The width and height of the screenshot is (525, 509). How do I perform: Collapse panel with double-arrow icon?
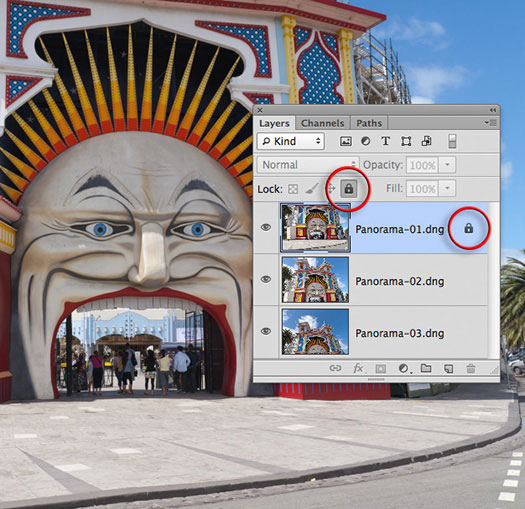(493, 110)
